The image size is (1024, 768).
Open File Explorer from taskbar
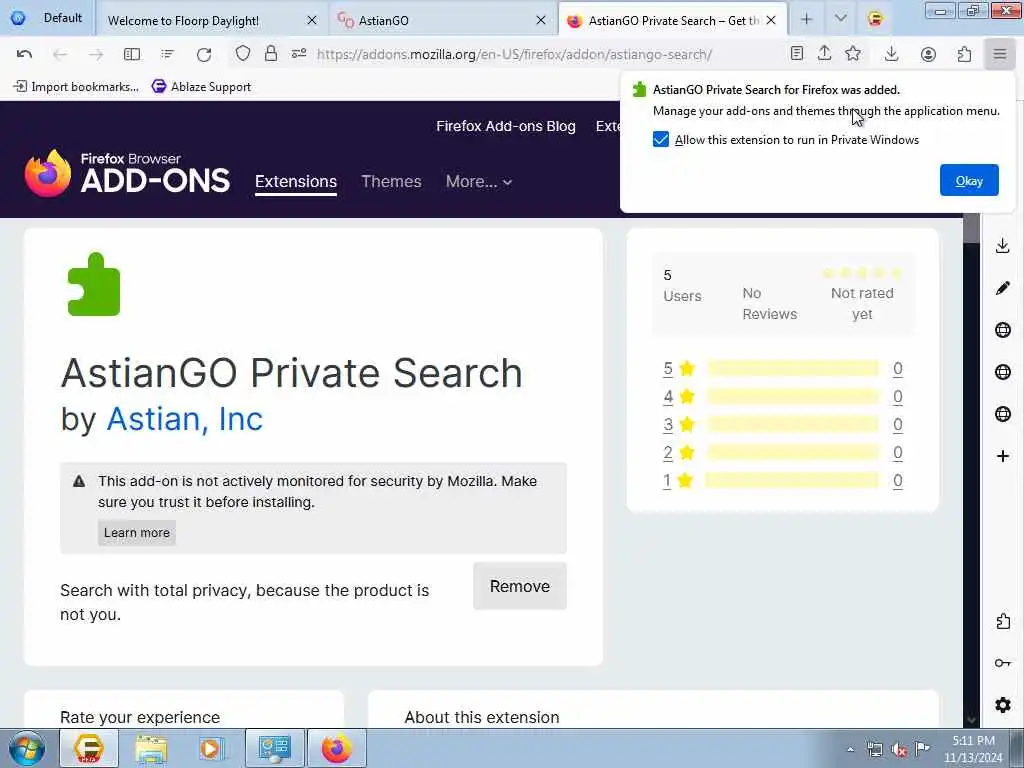(x=152, y=748)
